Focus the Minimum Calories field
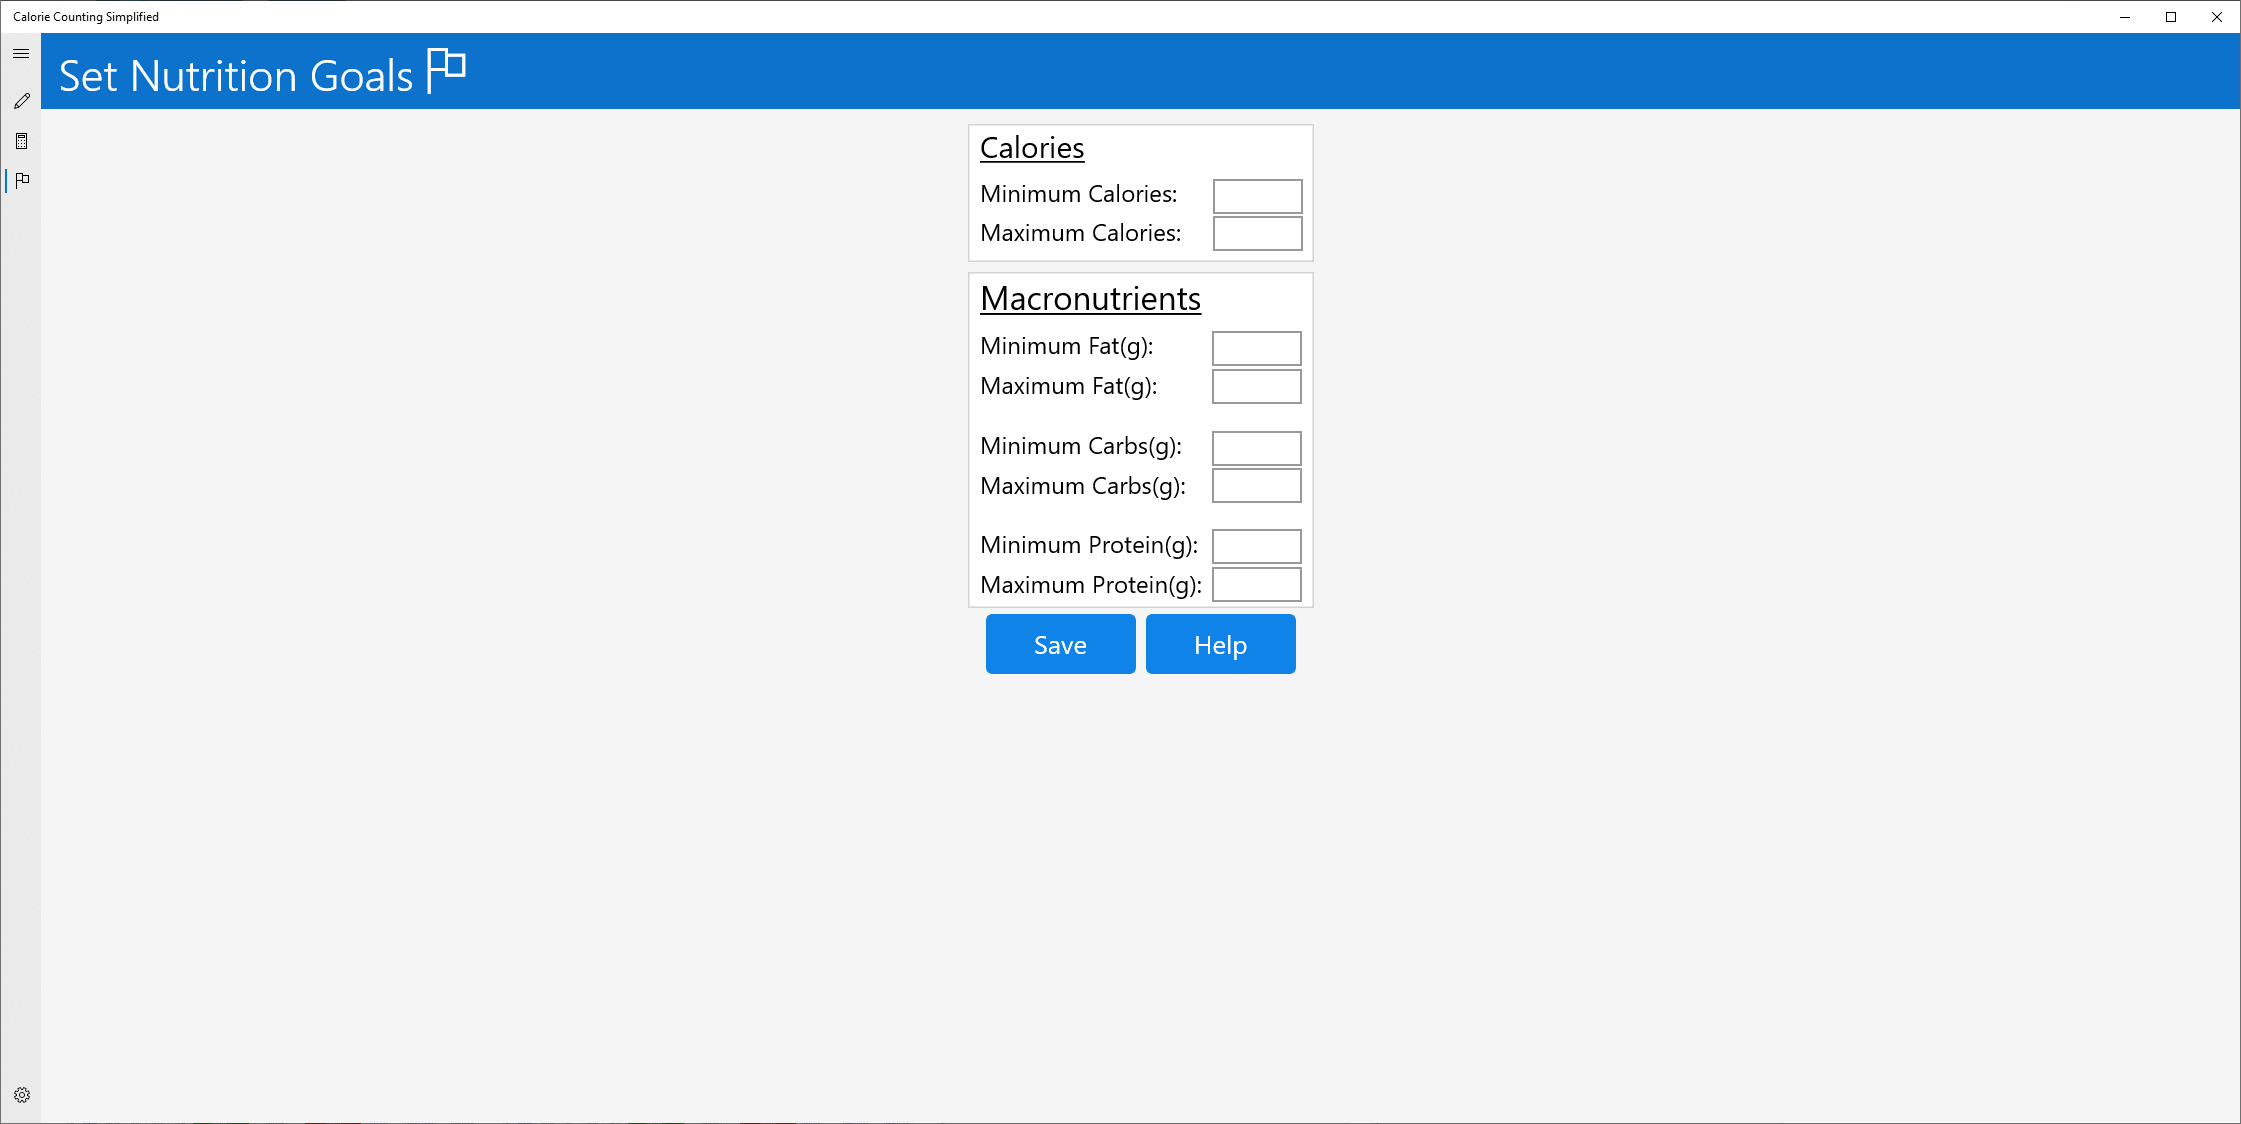 1257,196
